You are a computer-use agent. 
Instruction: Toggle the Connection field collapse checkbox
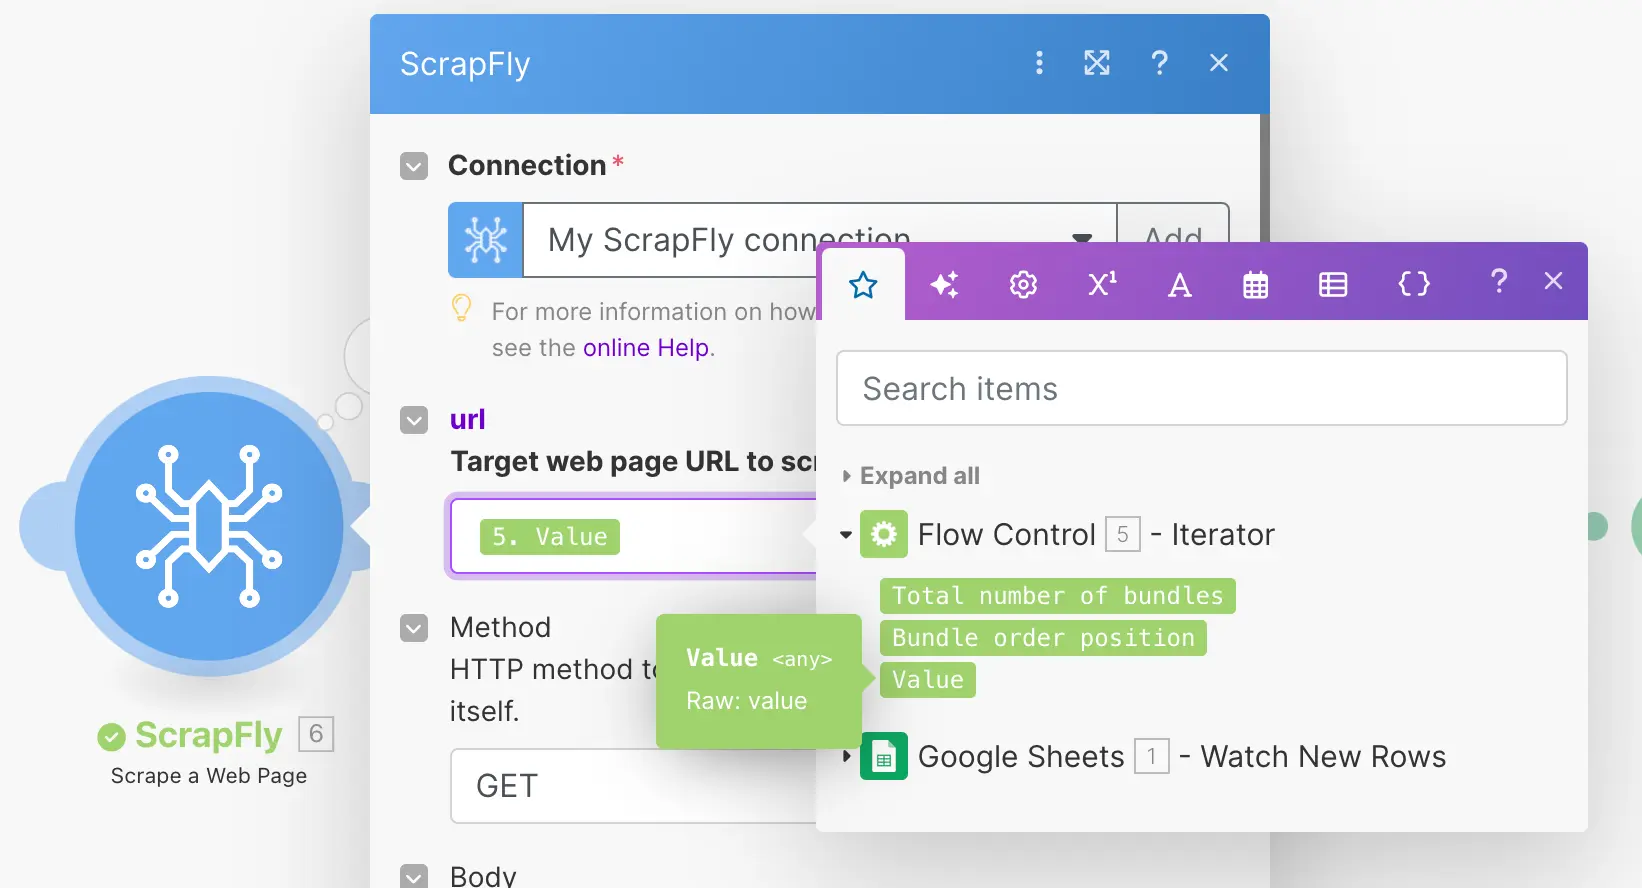click(x=414, y=166)
